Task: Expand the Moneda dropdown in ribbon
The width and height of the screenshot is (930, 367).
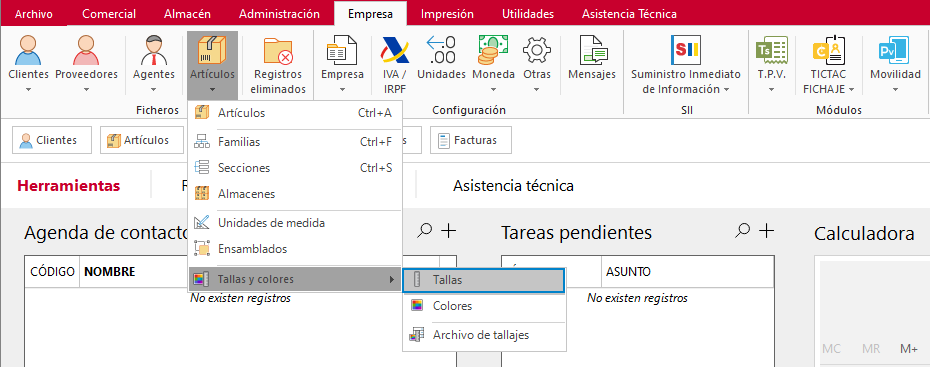Action: [x=493, y=90]
